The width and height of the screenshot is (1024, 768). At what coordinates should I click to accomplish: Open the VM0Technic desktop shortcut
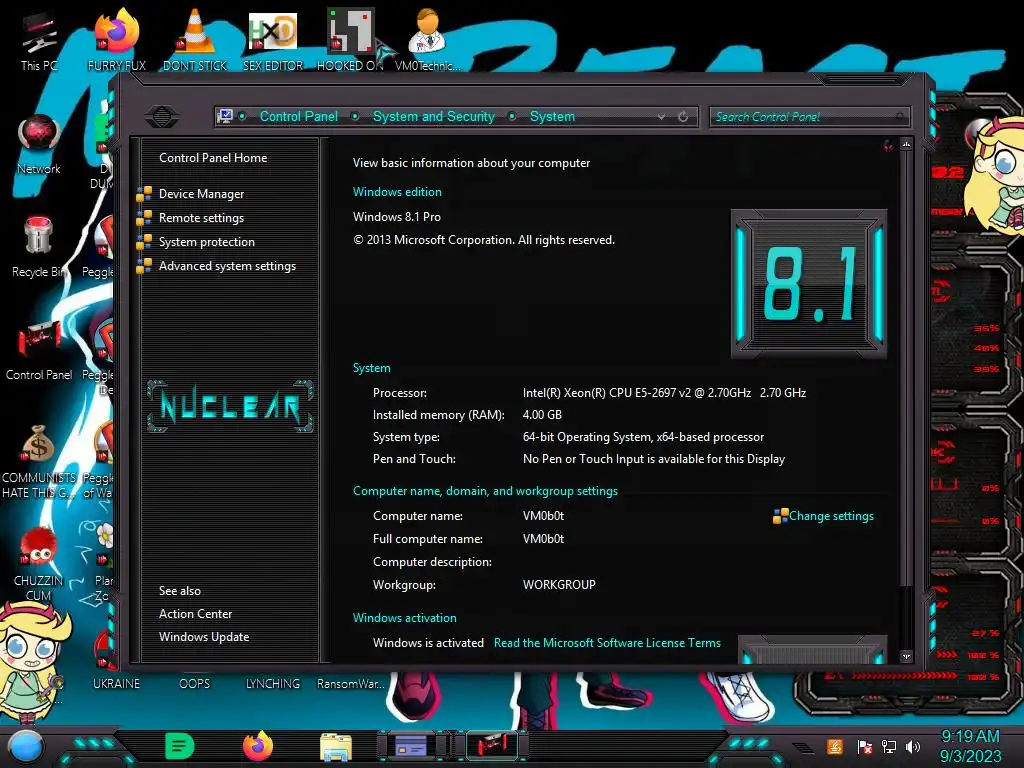tap(428, 40)
